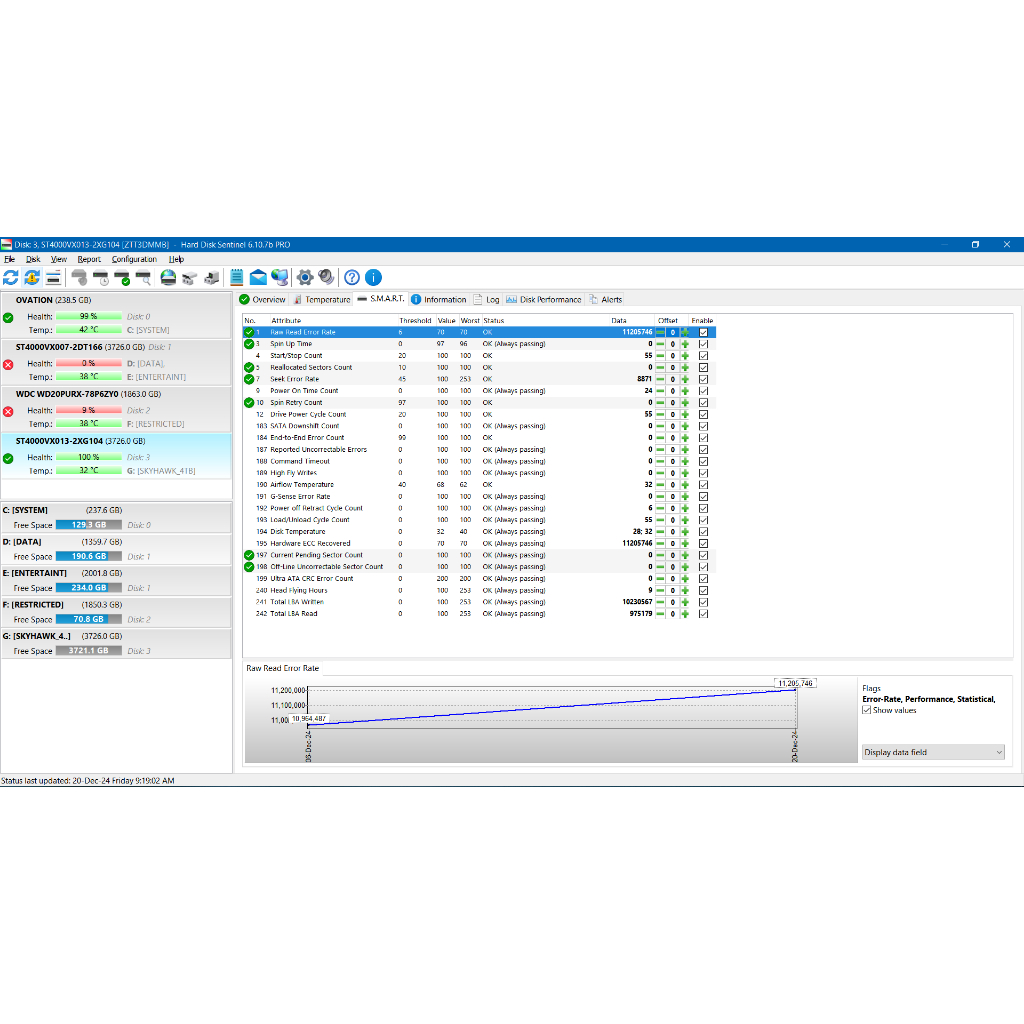Click the red X status icon of ST4000VX007-2DT166

click(x=8, y=364)
